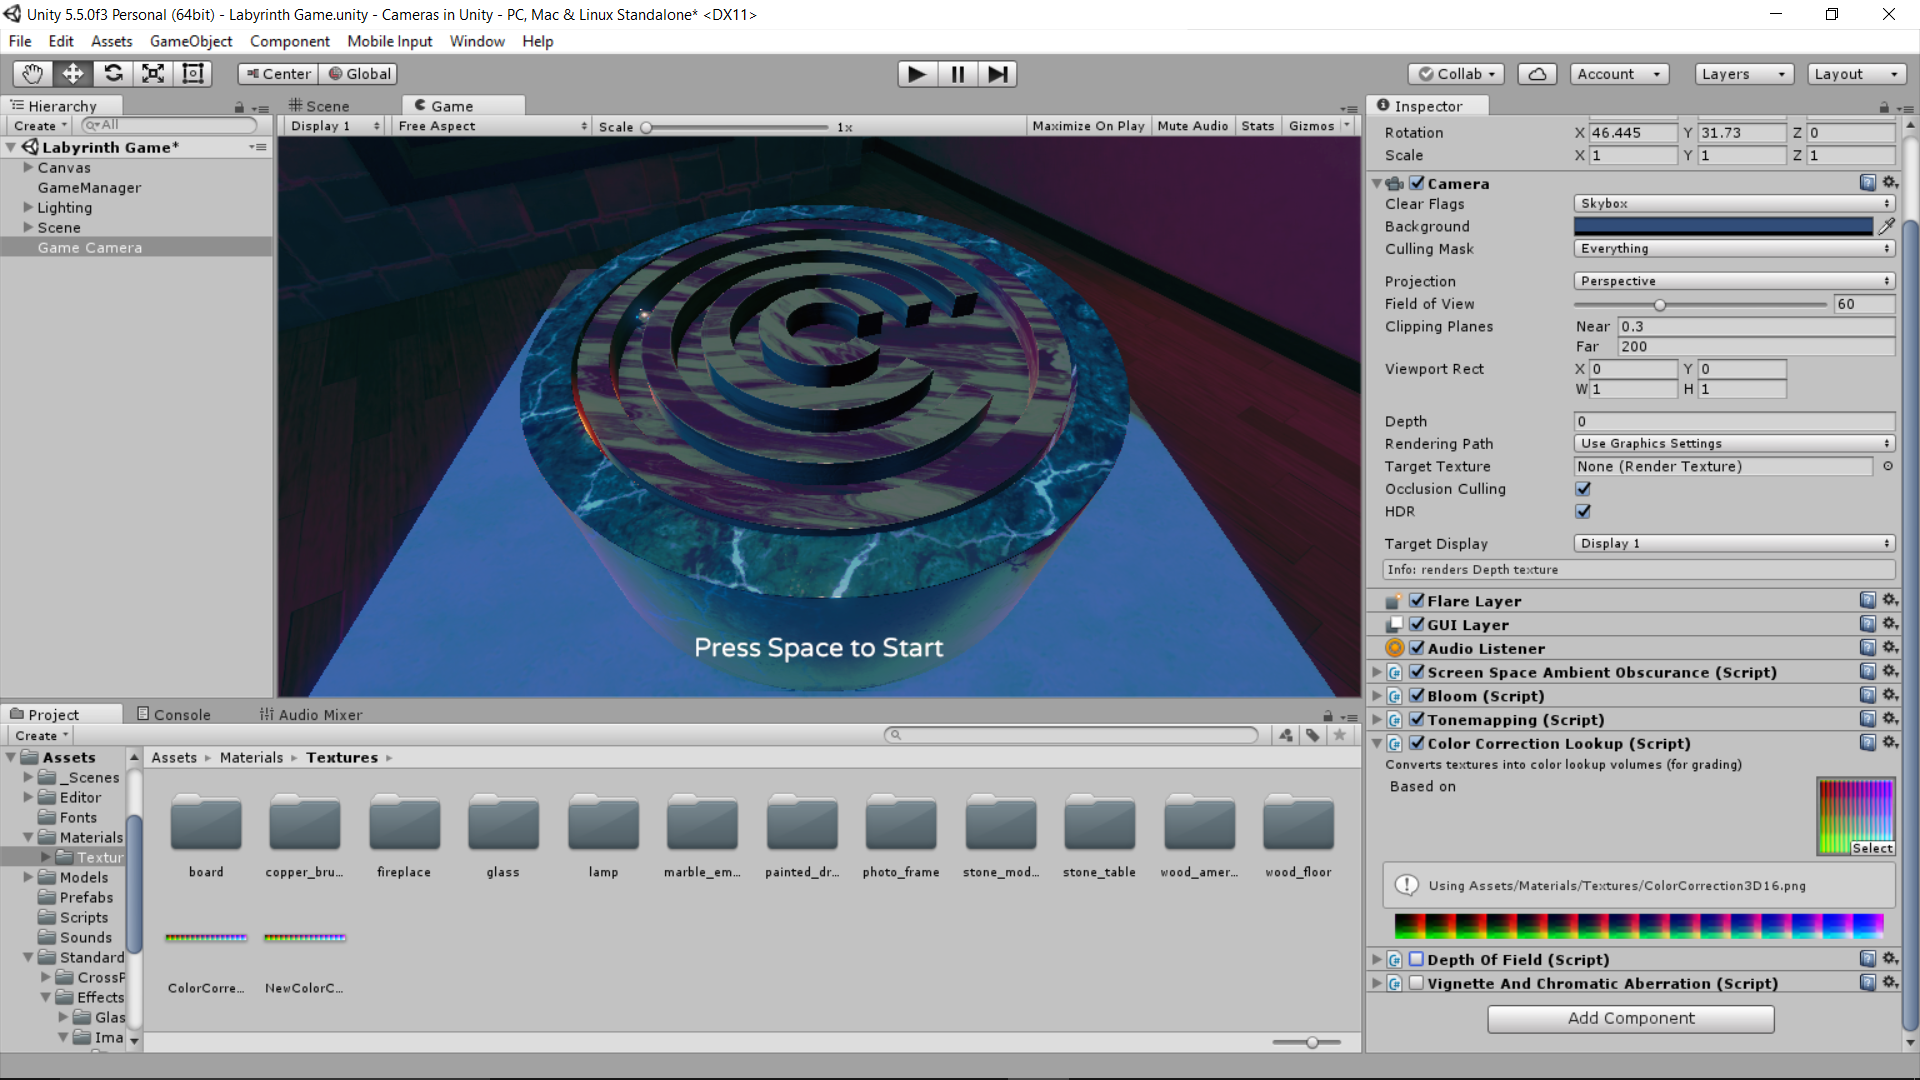Toggle the Camera component checkbox

1417,183
